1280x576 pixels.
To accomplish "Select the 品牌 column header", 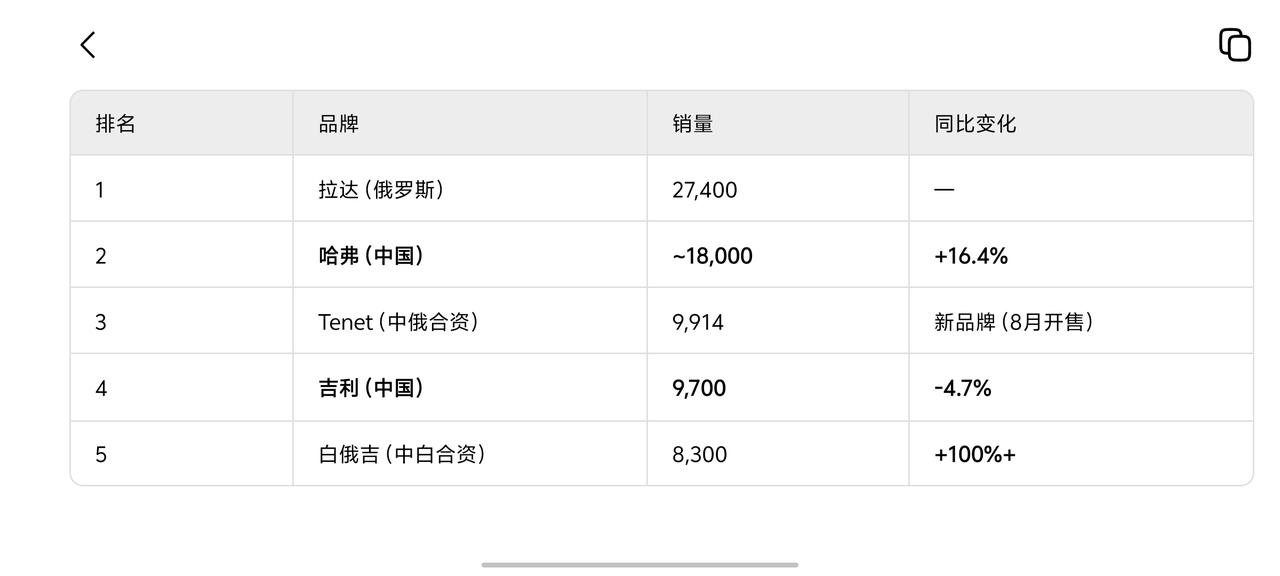I will click(x=339, y=124).
